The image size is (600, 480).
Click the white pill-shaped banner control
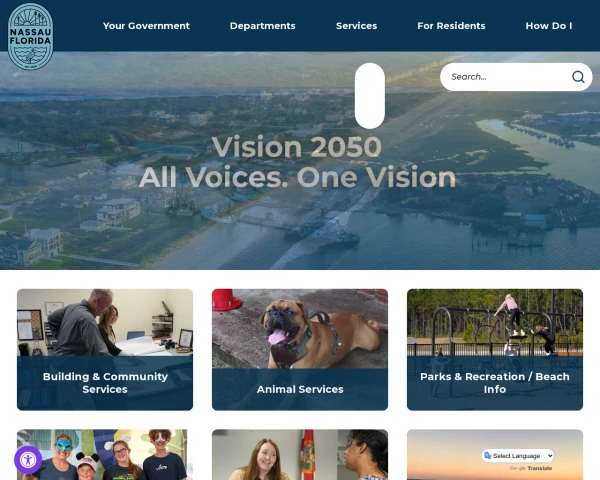370,96
